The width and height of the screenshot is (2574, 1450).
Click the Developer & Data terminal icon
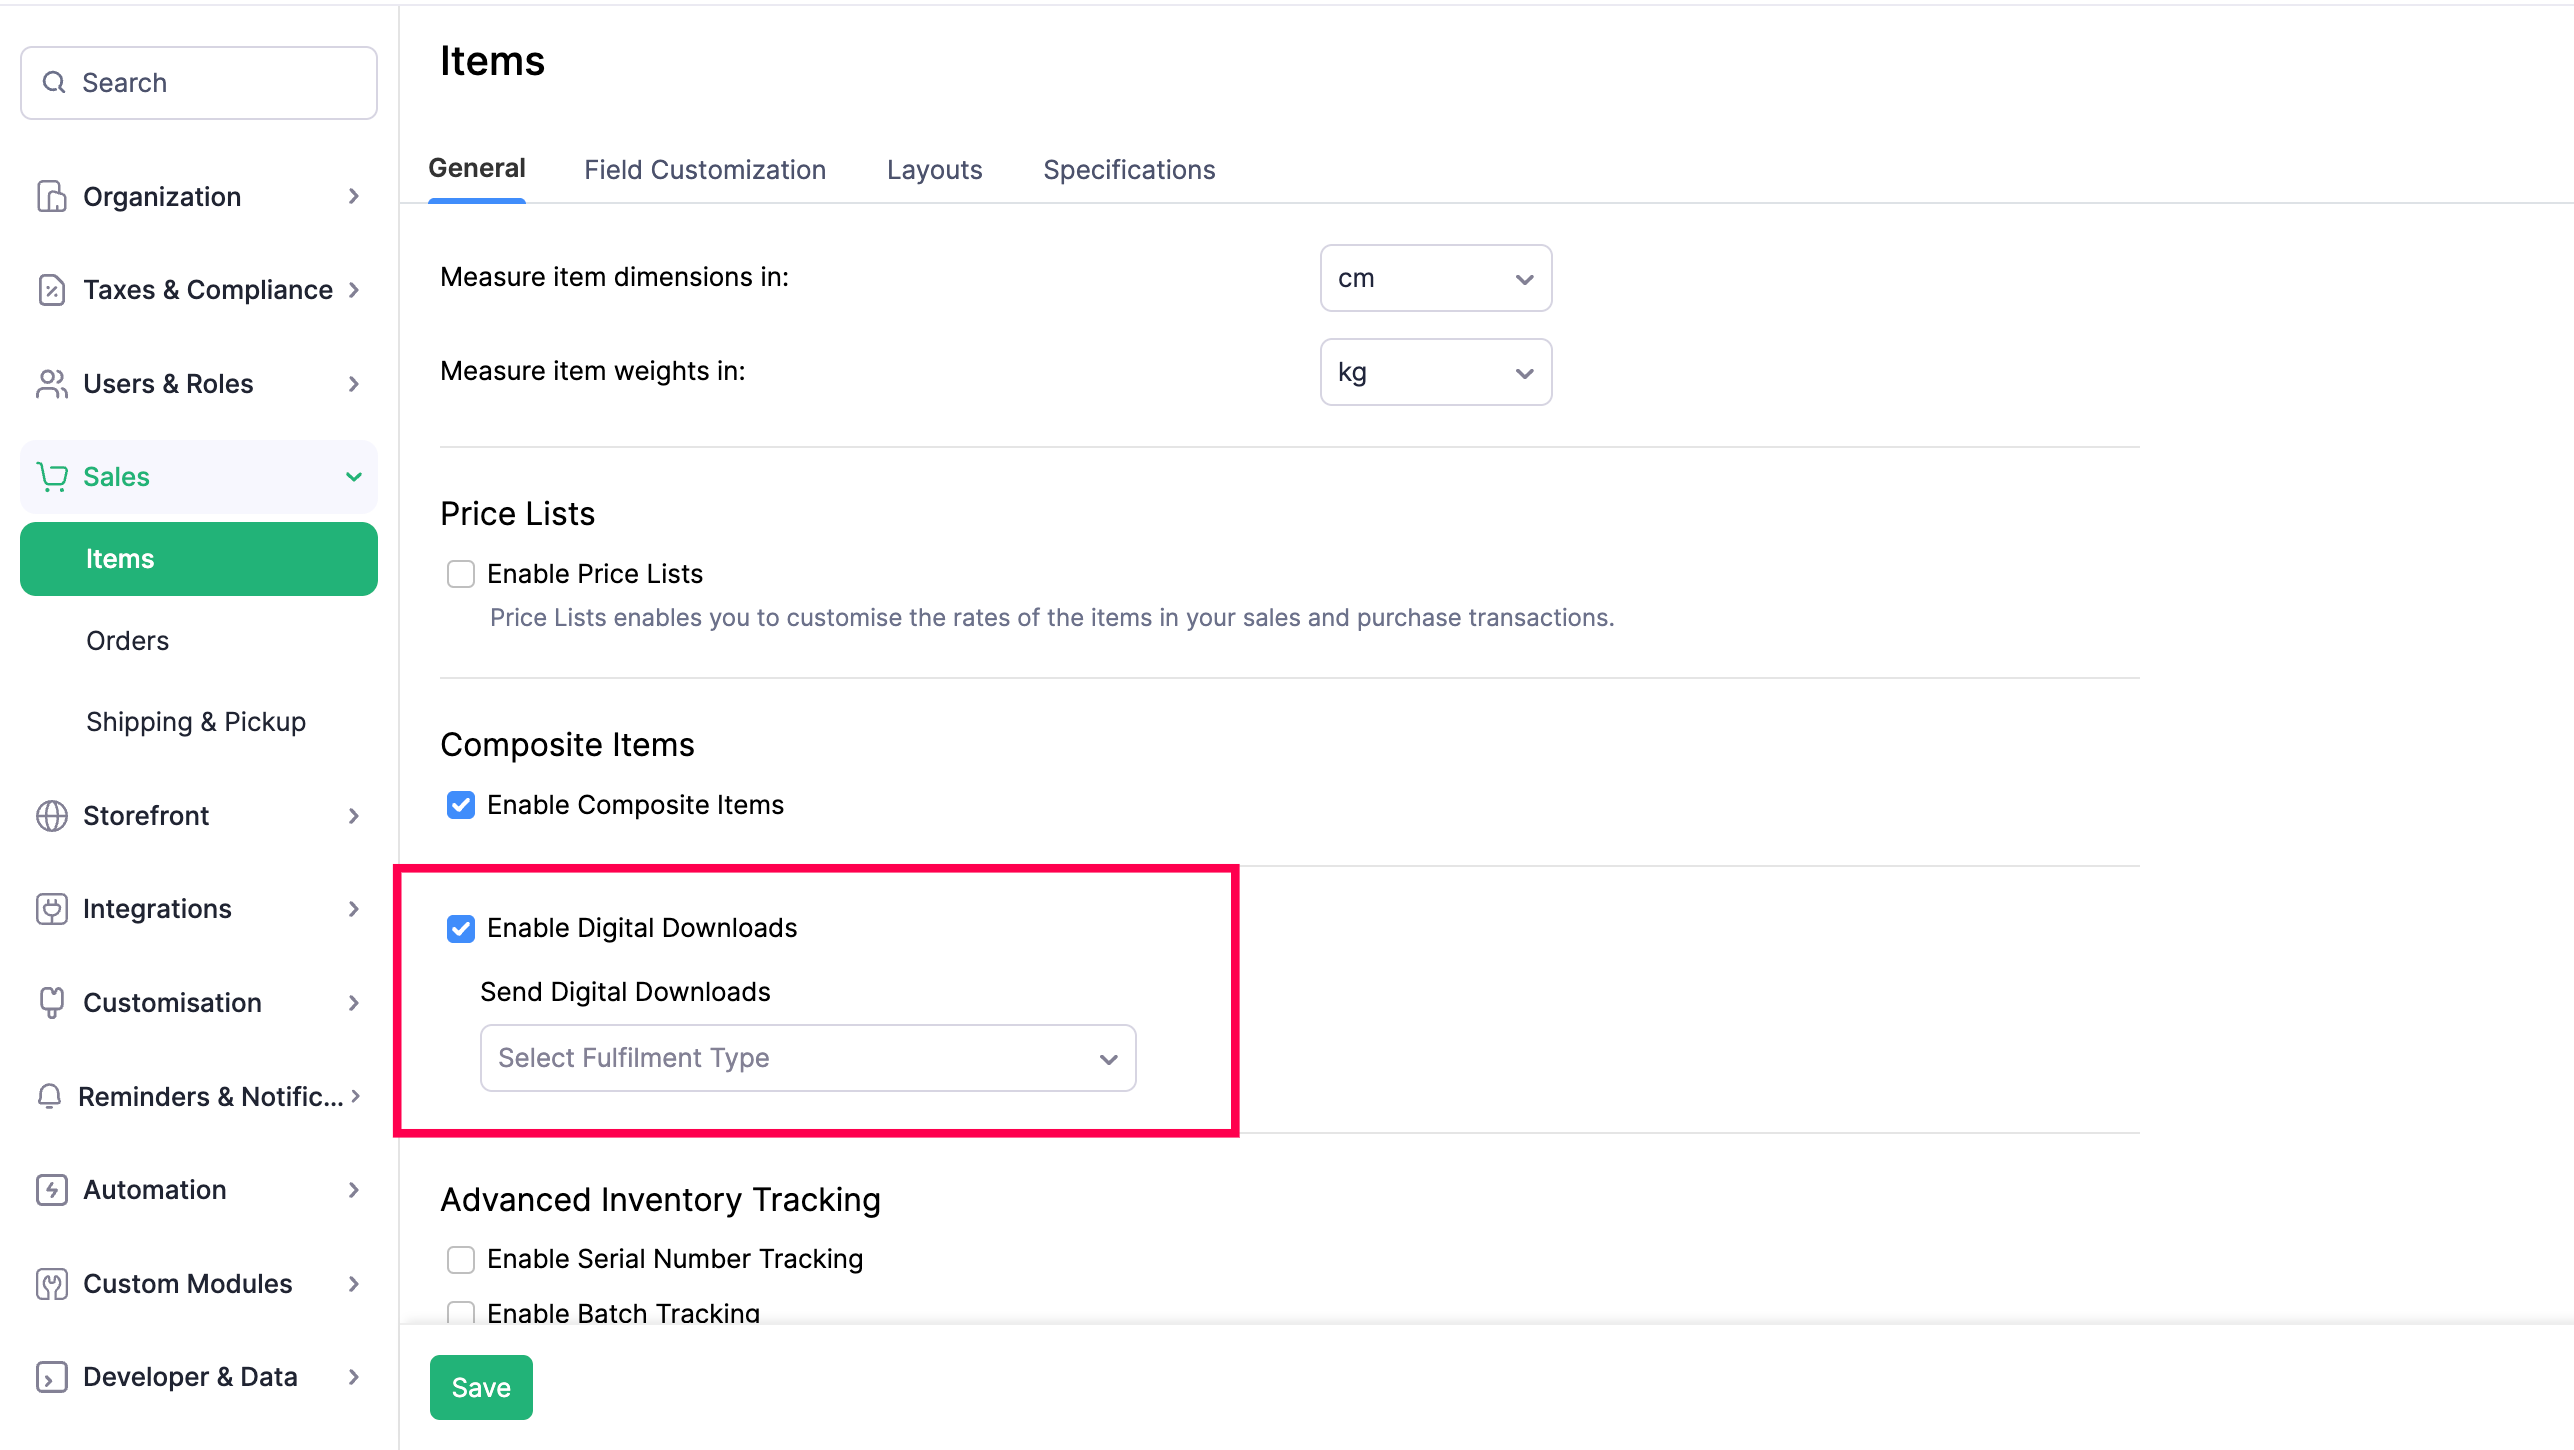51,1377
